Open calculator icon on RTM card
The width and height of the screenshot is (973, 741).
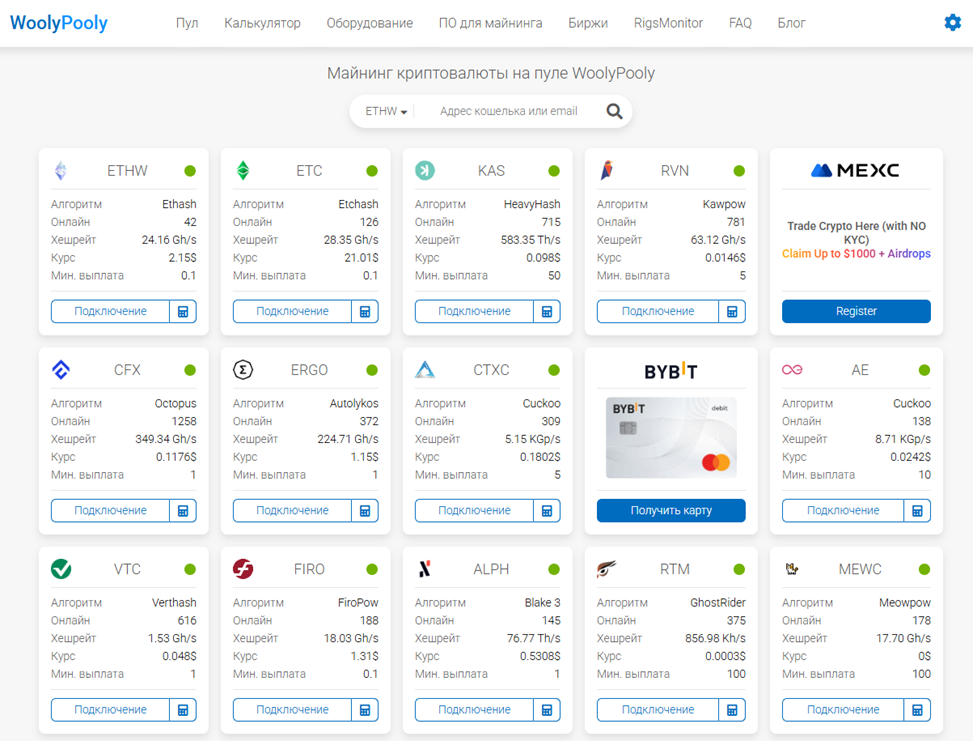(732, 710)
